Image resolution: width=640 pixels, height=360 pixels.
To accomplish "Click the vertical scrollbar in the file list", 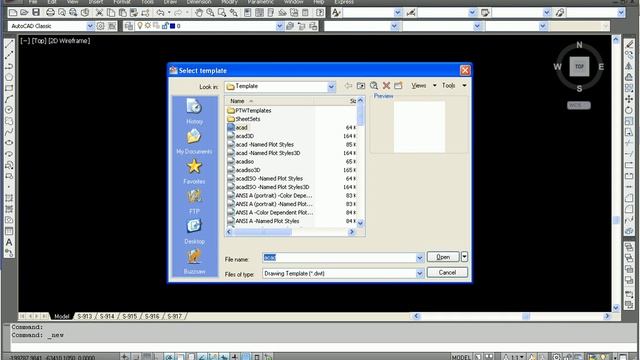I will click(360, 162).
